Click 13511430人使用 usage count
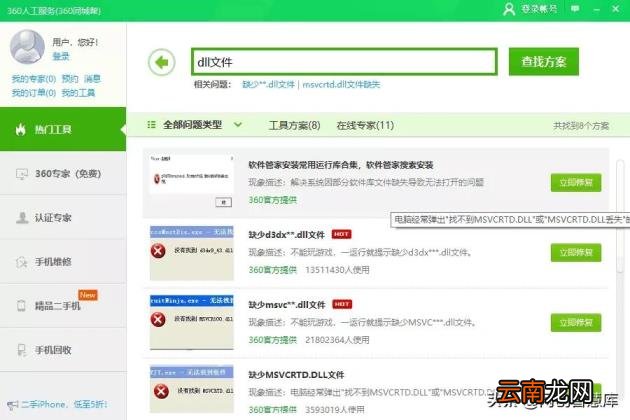Image resolution: width=630 pixels, height=420 pixels. pyautogui.click(x=337, y=270)
